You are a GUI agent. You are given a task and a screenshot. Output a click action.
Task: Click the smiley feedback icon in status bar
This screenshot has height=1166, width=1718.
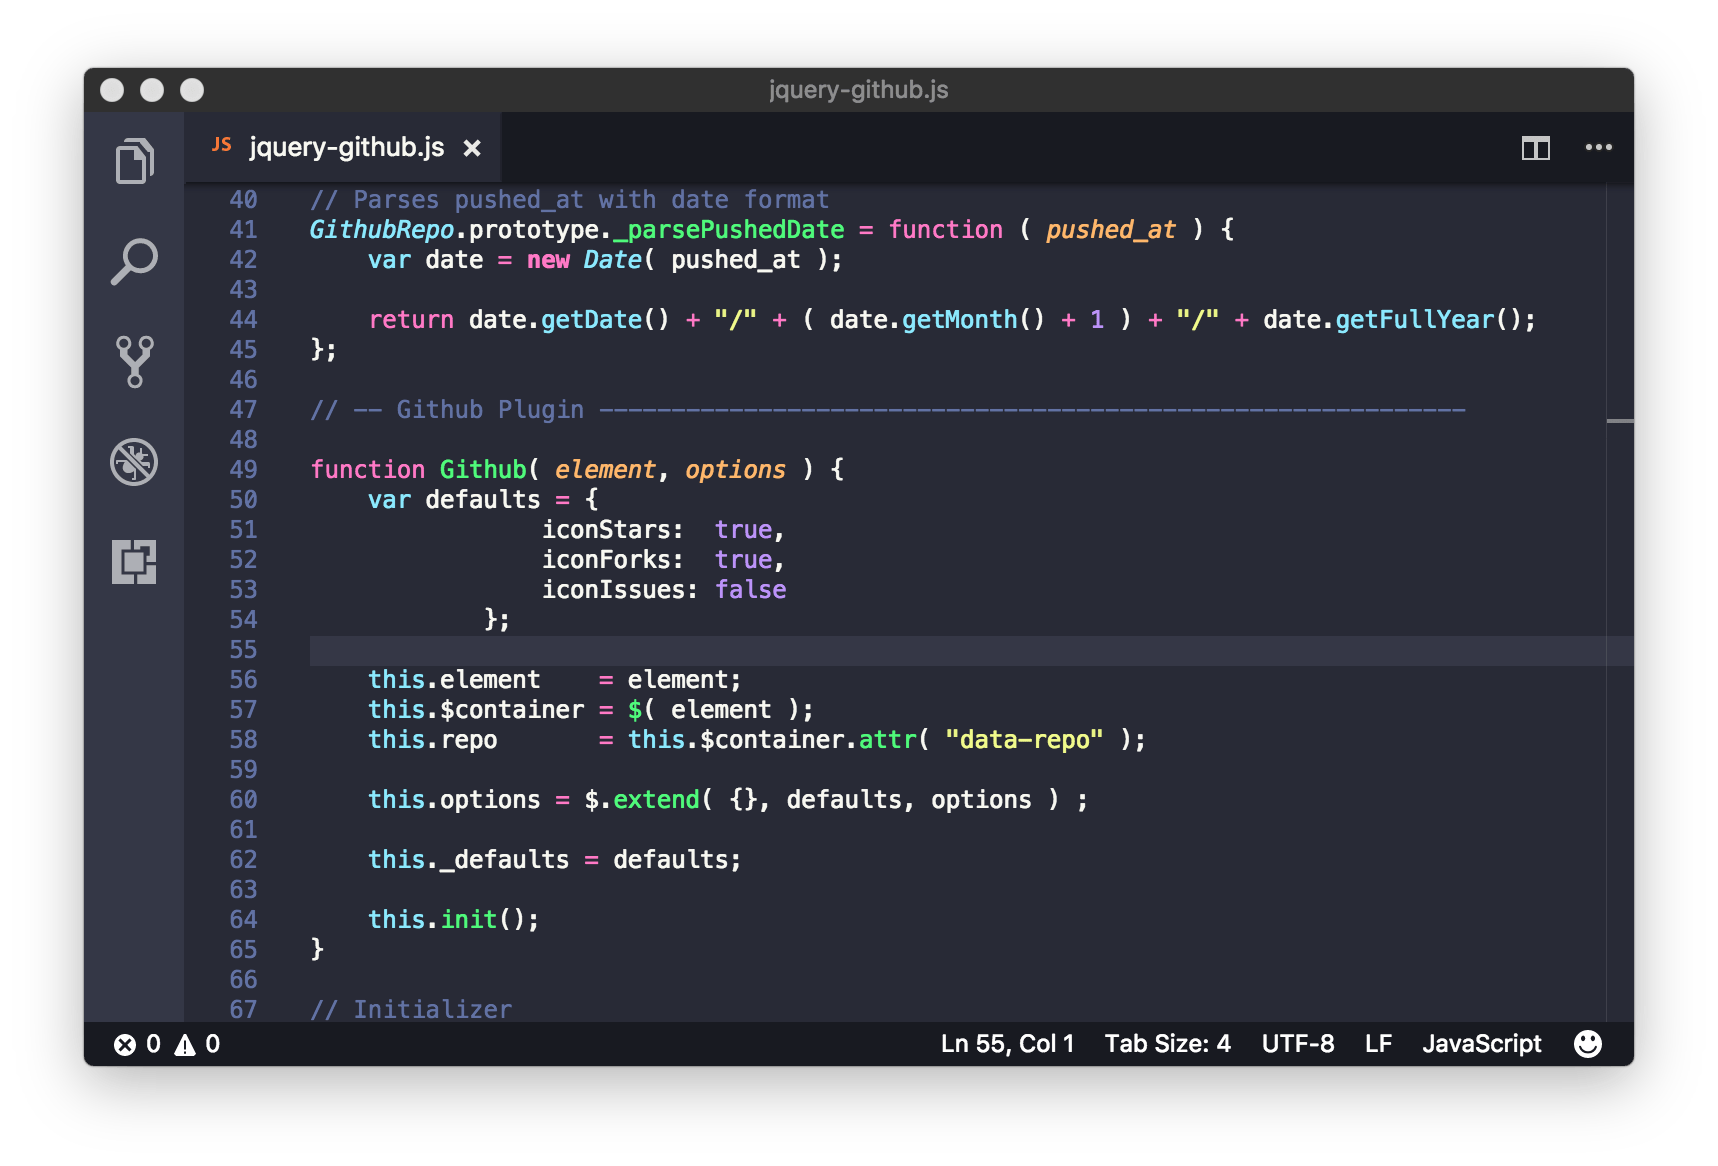pyautogui.click(x=1587, y=1043)
